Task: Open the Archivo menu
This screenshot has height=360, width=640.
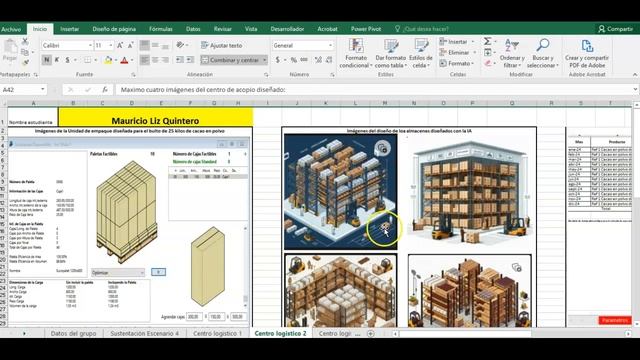Action: (x=11, y=29)
